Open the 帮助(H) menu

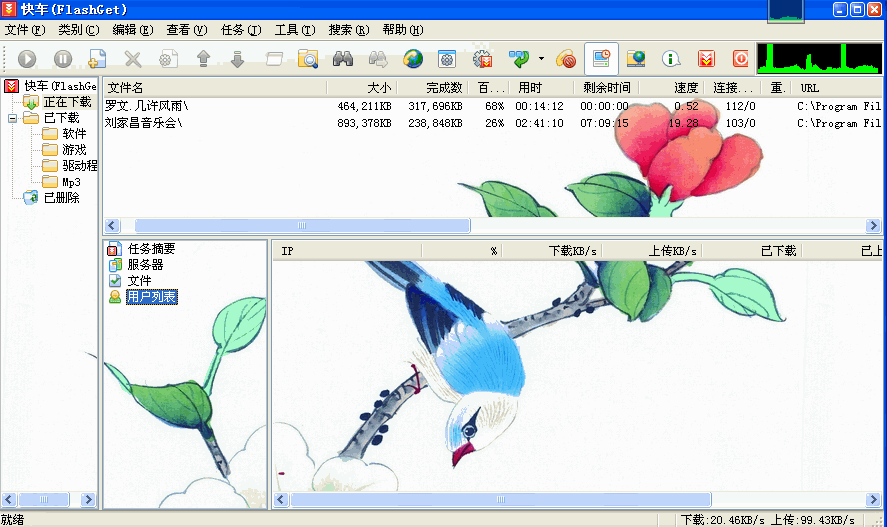[x=403, y=30]
